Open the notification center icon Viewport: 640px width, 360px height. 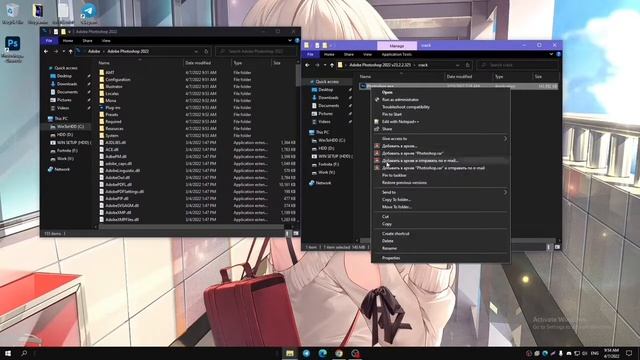[x=629, y=353]
